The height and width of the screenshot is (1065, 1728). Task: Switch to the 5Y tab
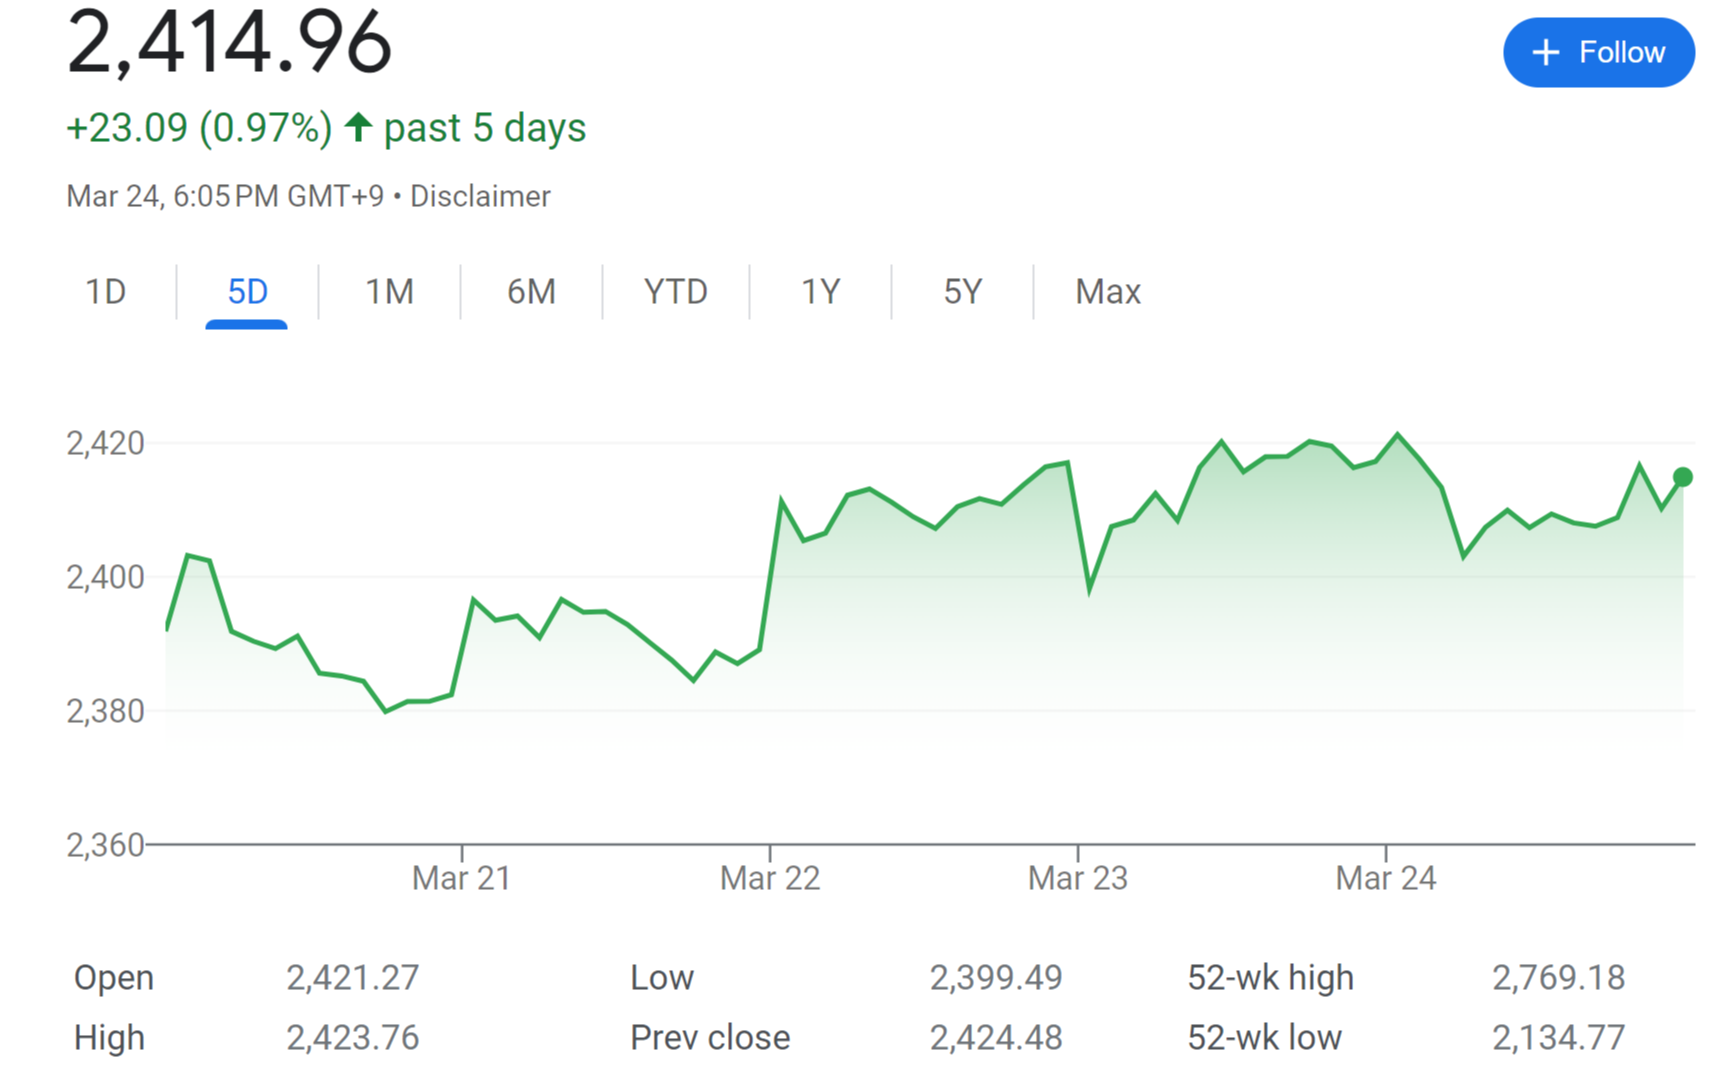[x=962, y=292]
